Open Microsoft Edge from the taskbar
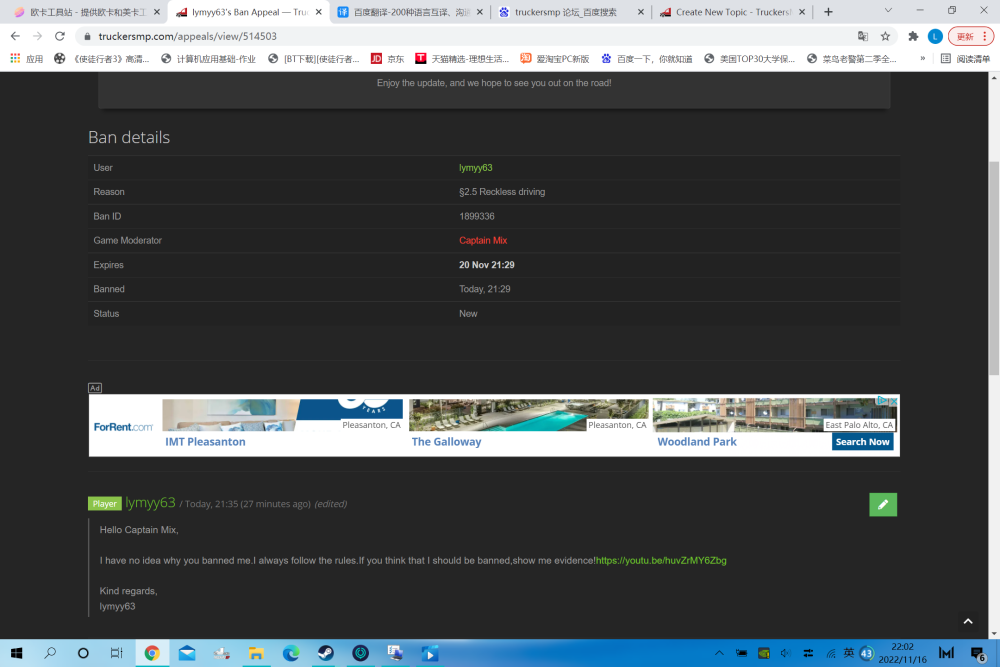The width and height of the screenshot is (1000, 667). (x=290, y=653)
